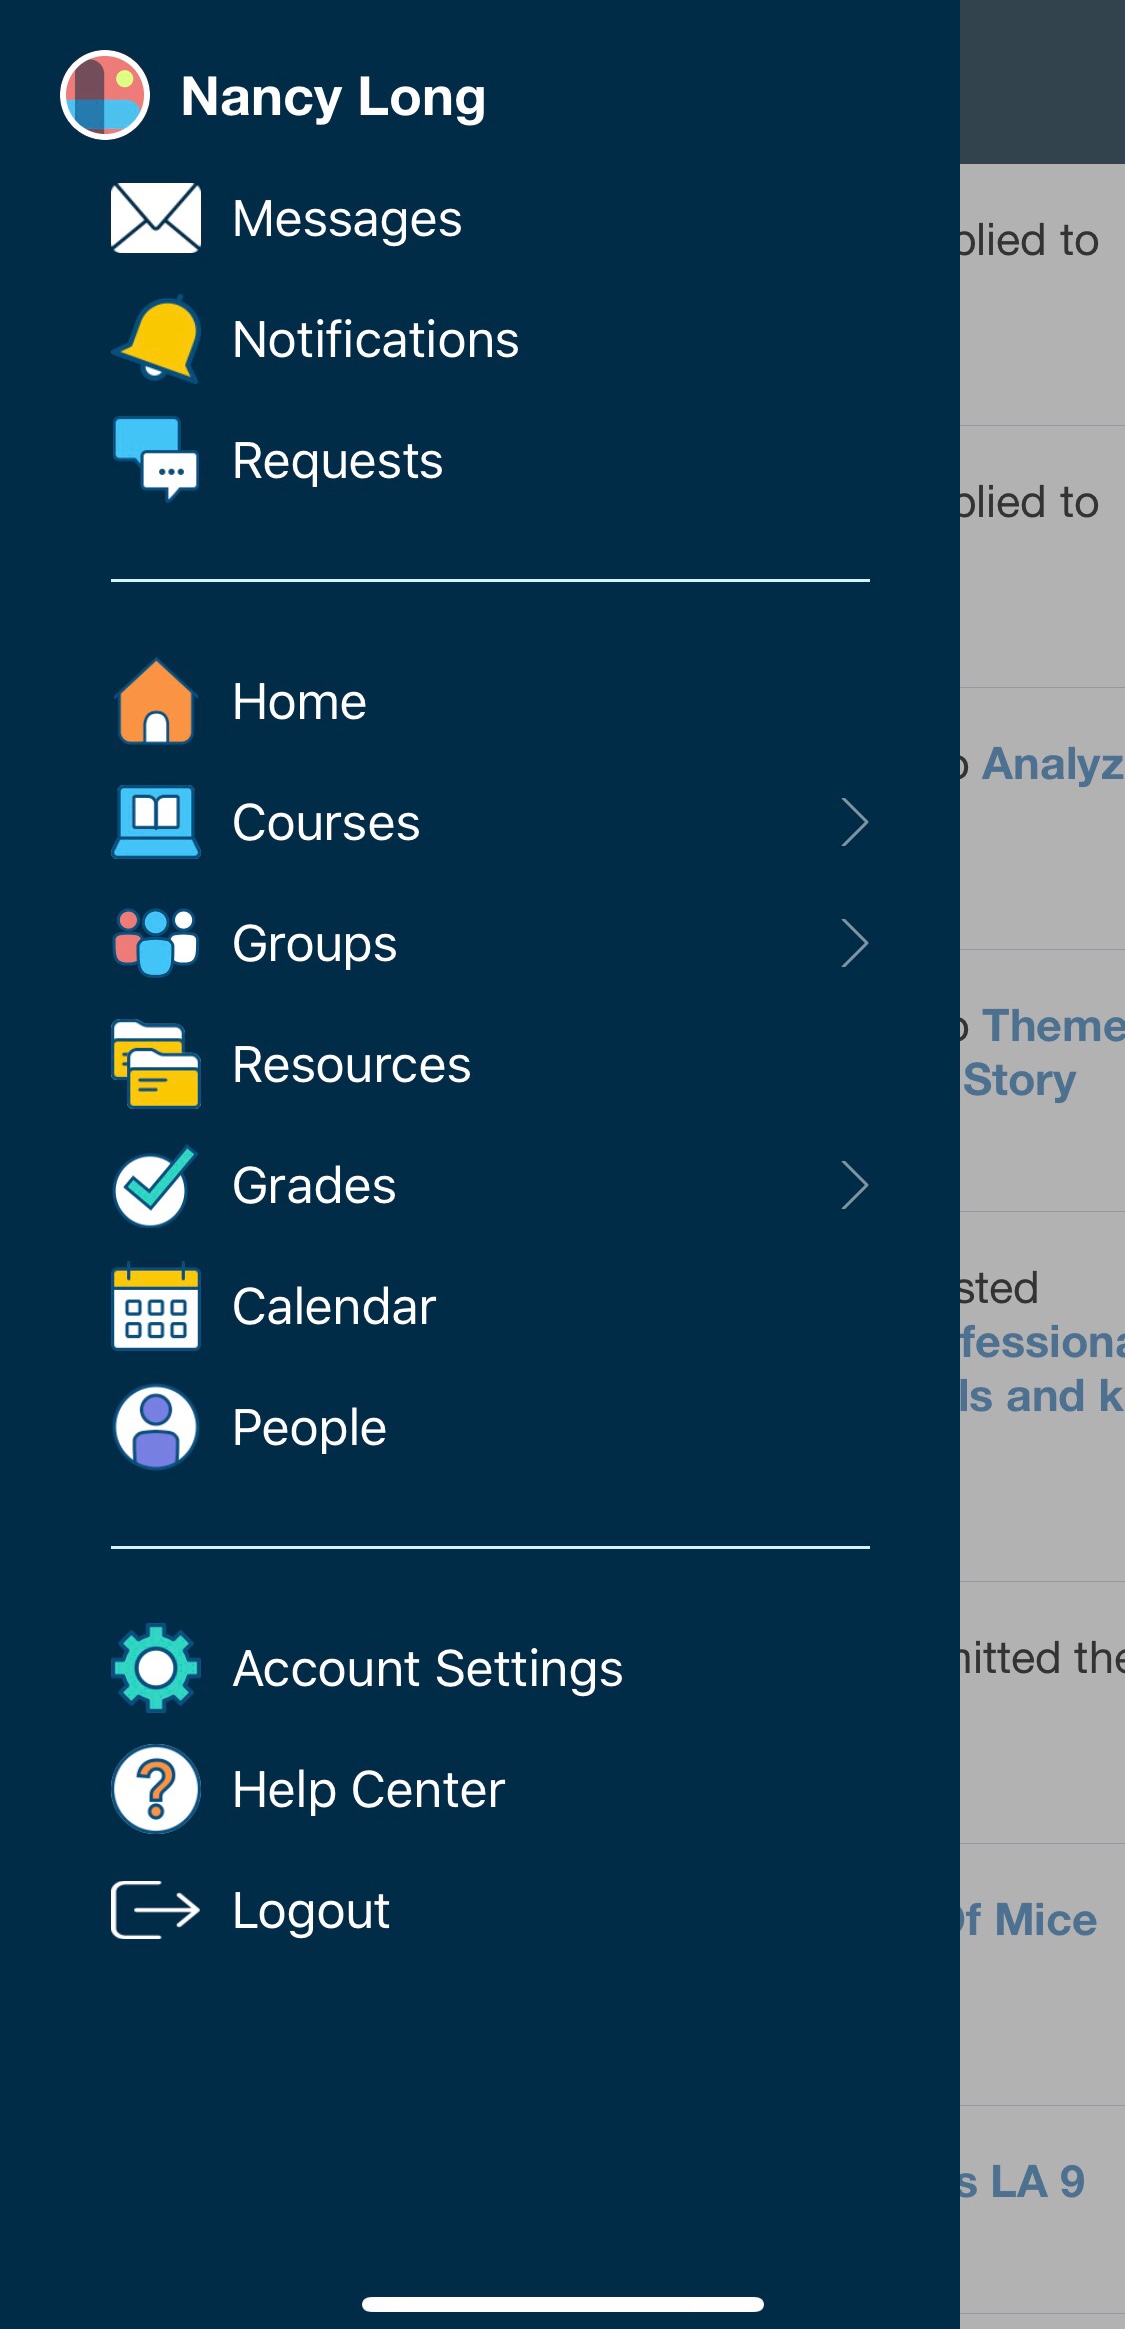Tap the Help Center question mark icon
The image size is (1125, 2329).
[x=156, y=1789]
